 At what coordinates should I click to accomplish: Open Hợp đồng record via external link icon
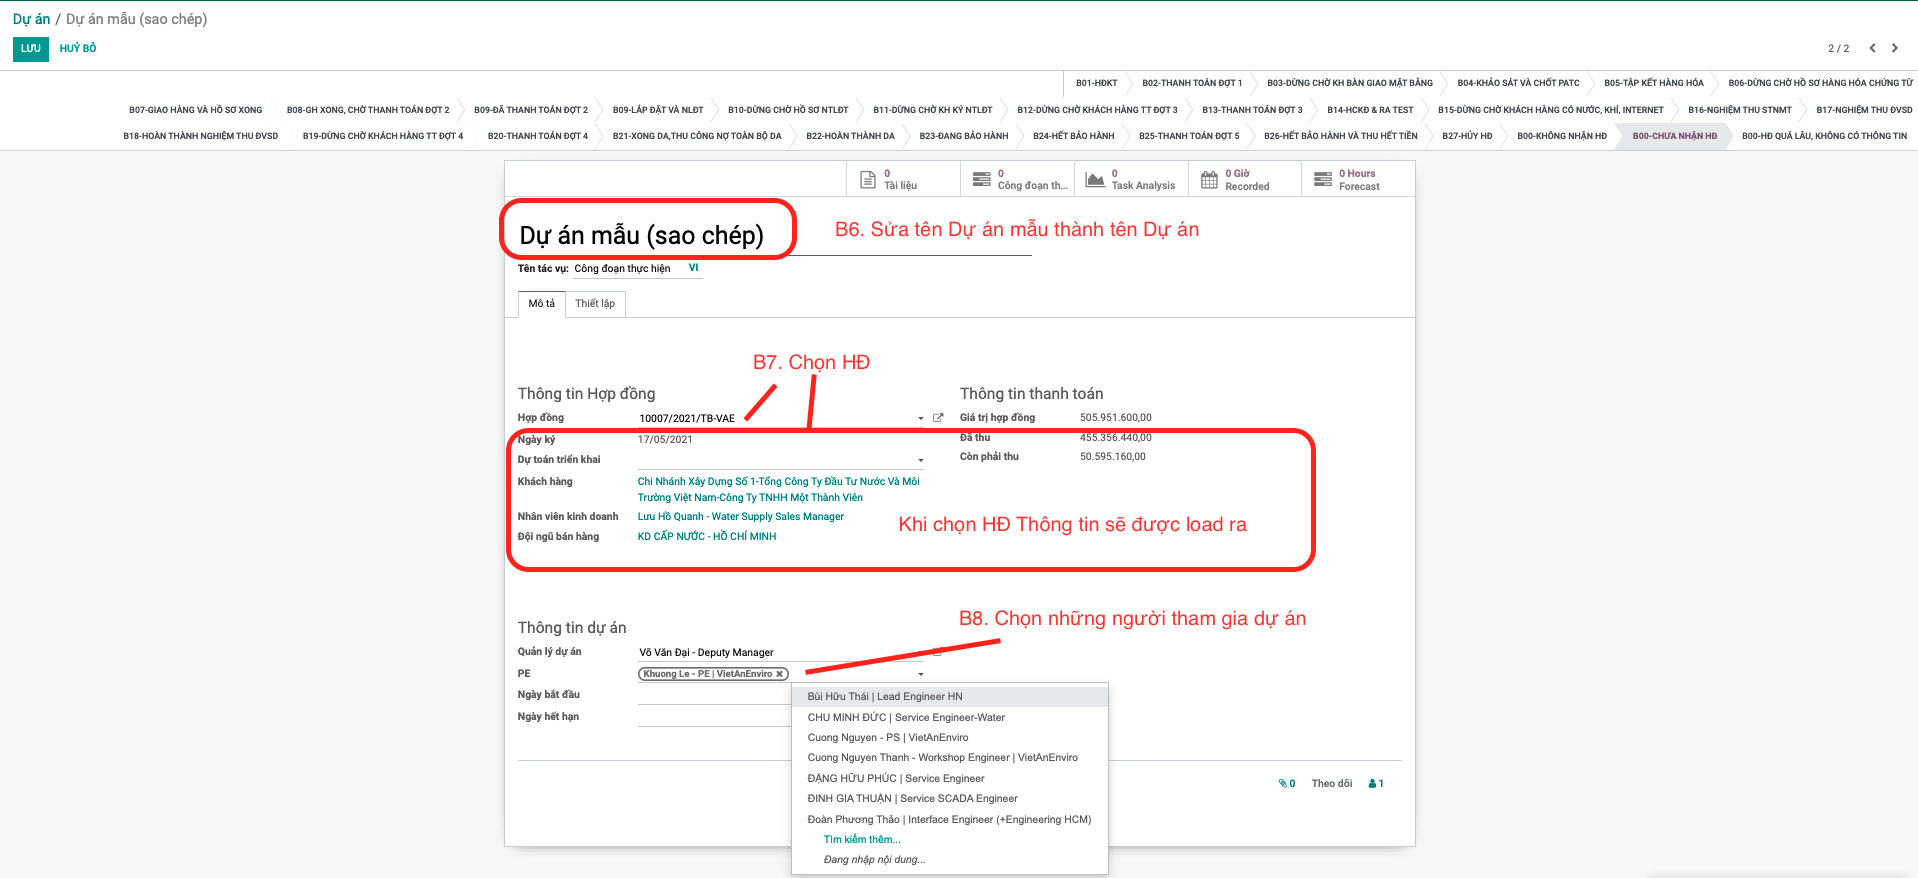(938, 418)
